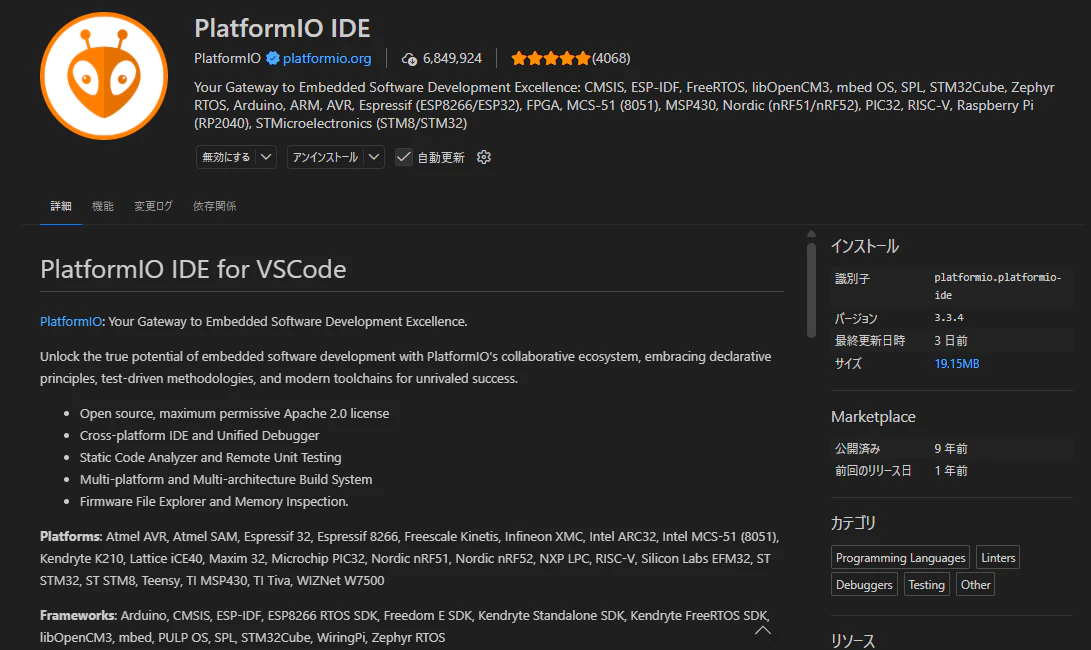Click the bold Platforms label
Image resolution: width=1091 pixels, height=650 pixels.
pyautogui.click(x=71, y=537)
